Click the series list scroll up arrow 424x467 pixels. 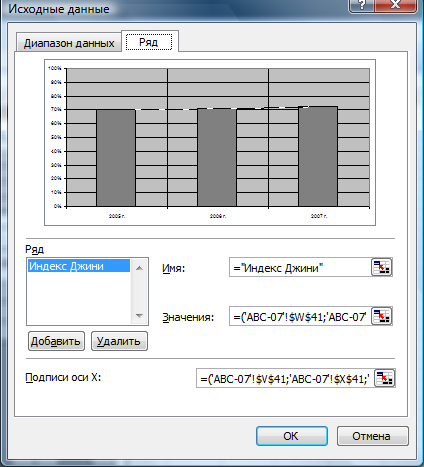point(139,268)
